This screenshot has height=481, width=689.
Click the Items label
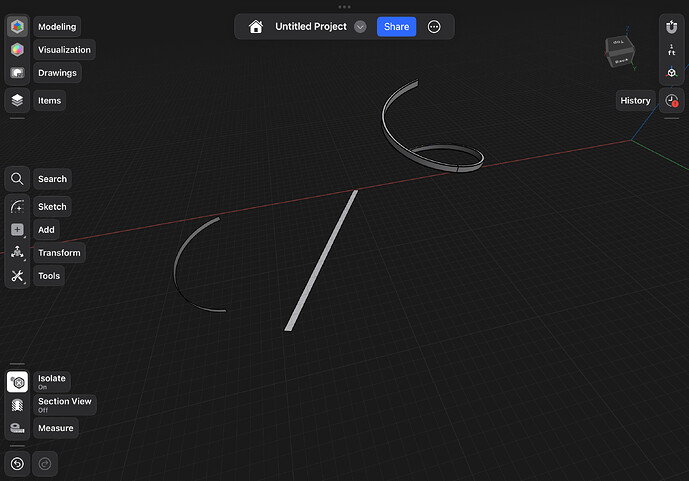(49, 101)
